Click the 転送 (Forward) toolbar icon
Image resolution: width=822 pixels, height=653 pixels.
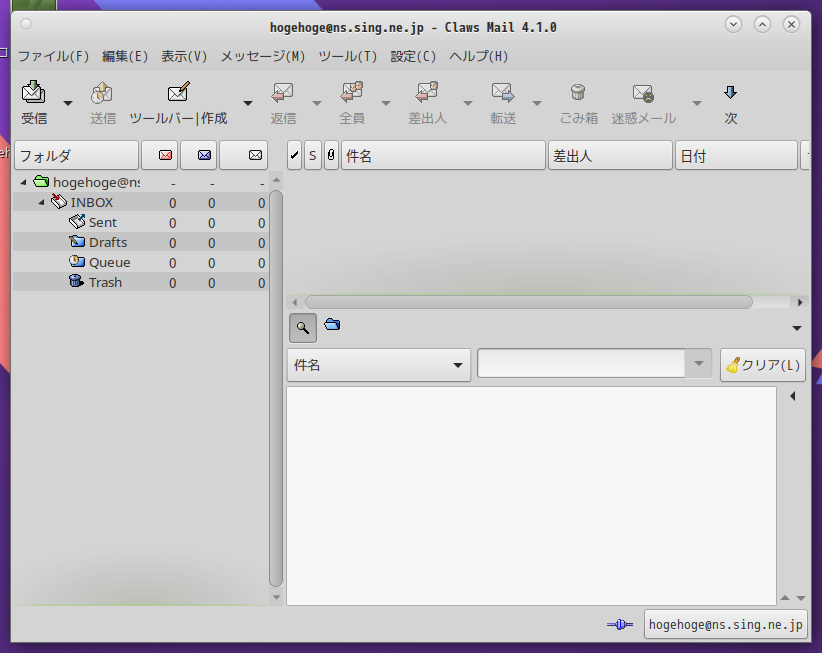(503, 92)
